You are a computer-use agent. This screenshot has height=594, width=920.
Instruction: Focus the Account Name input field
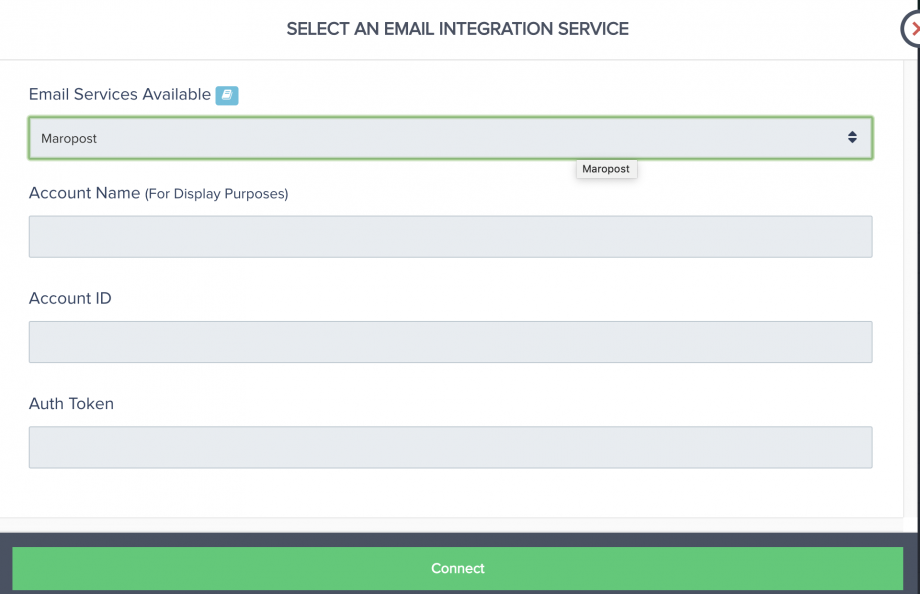coord(450,237)
